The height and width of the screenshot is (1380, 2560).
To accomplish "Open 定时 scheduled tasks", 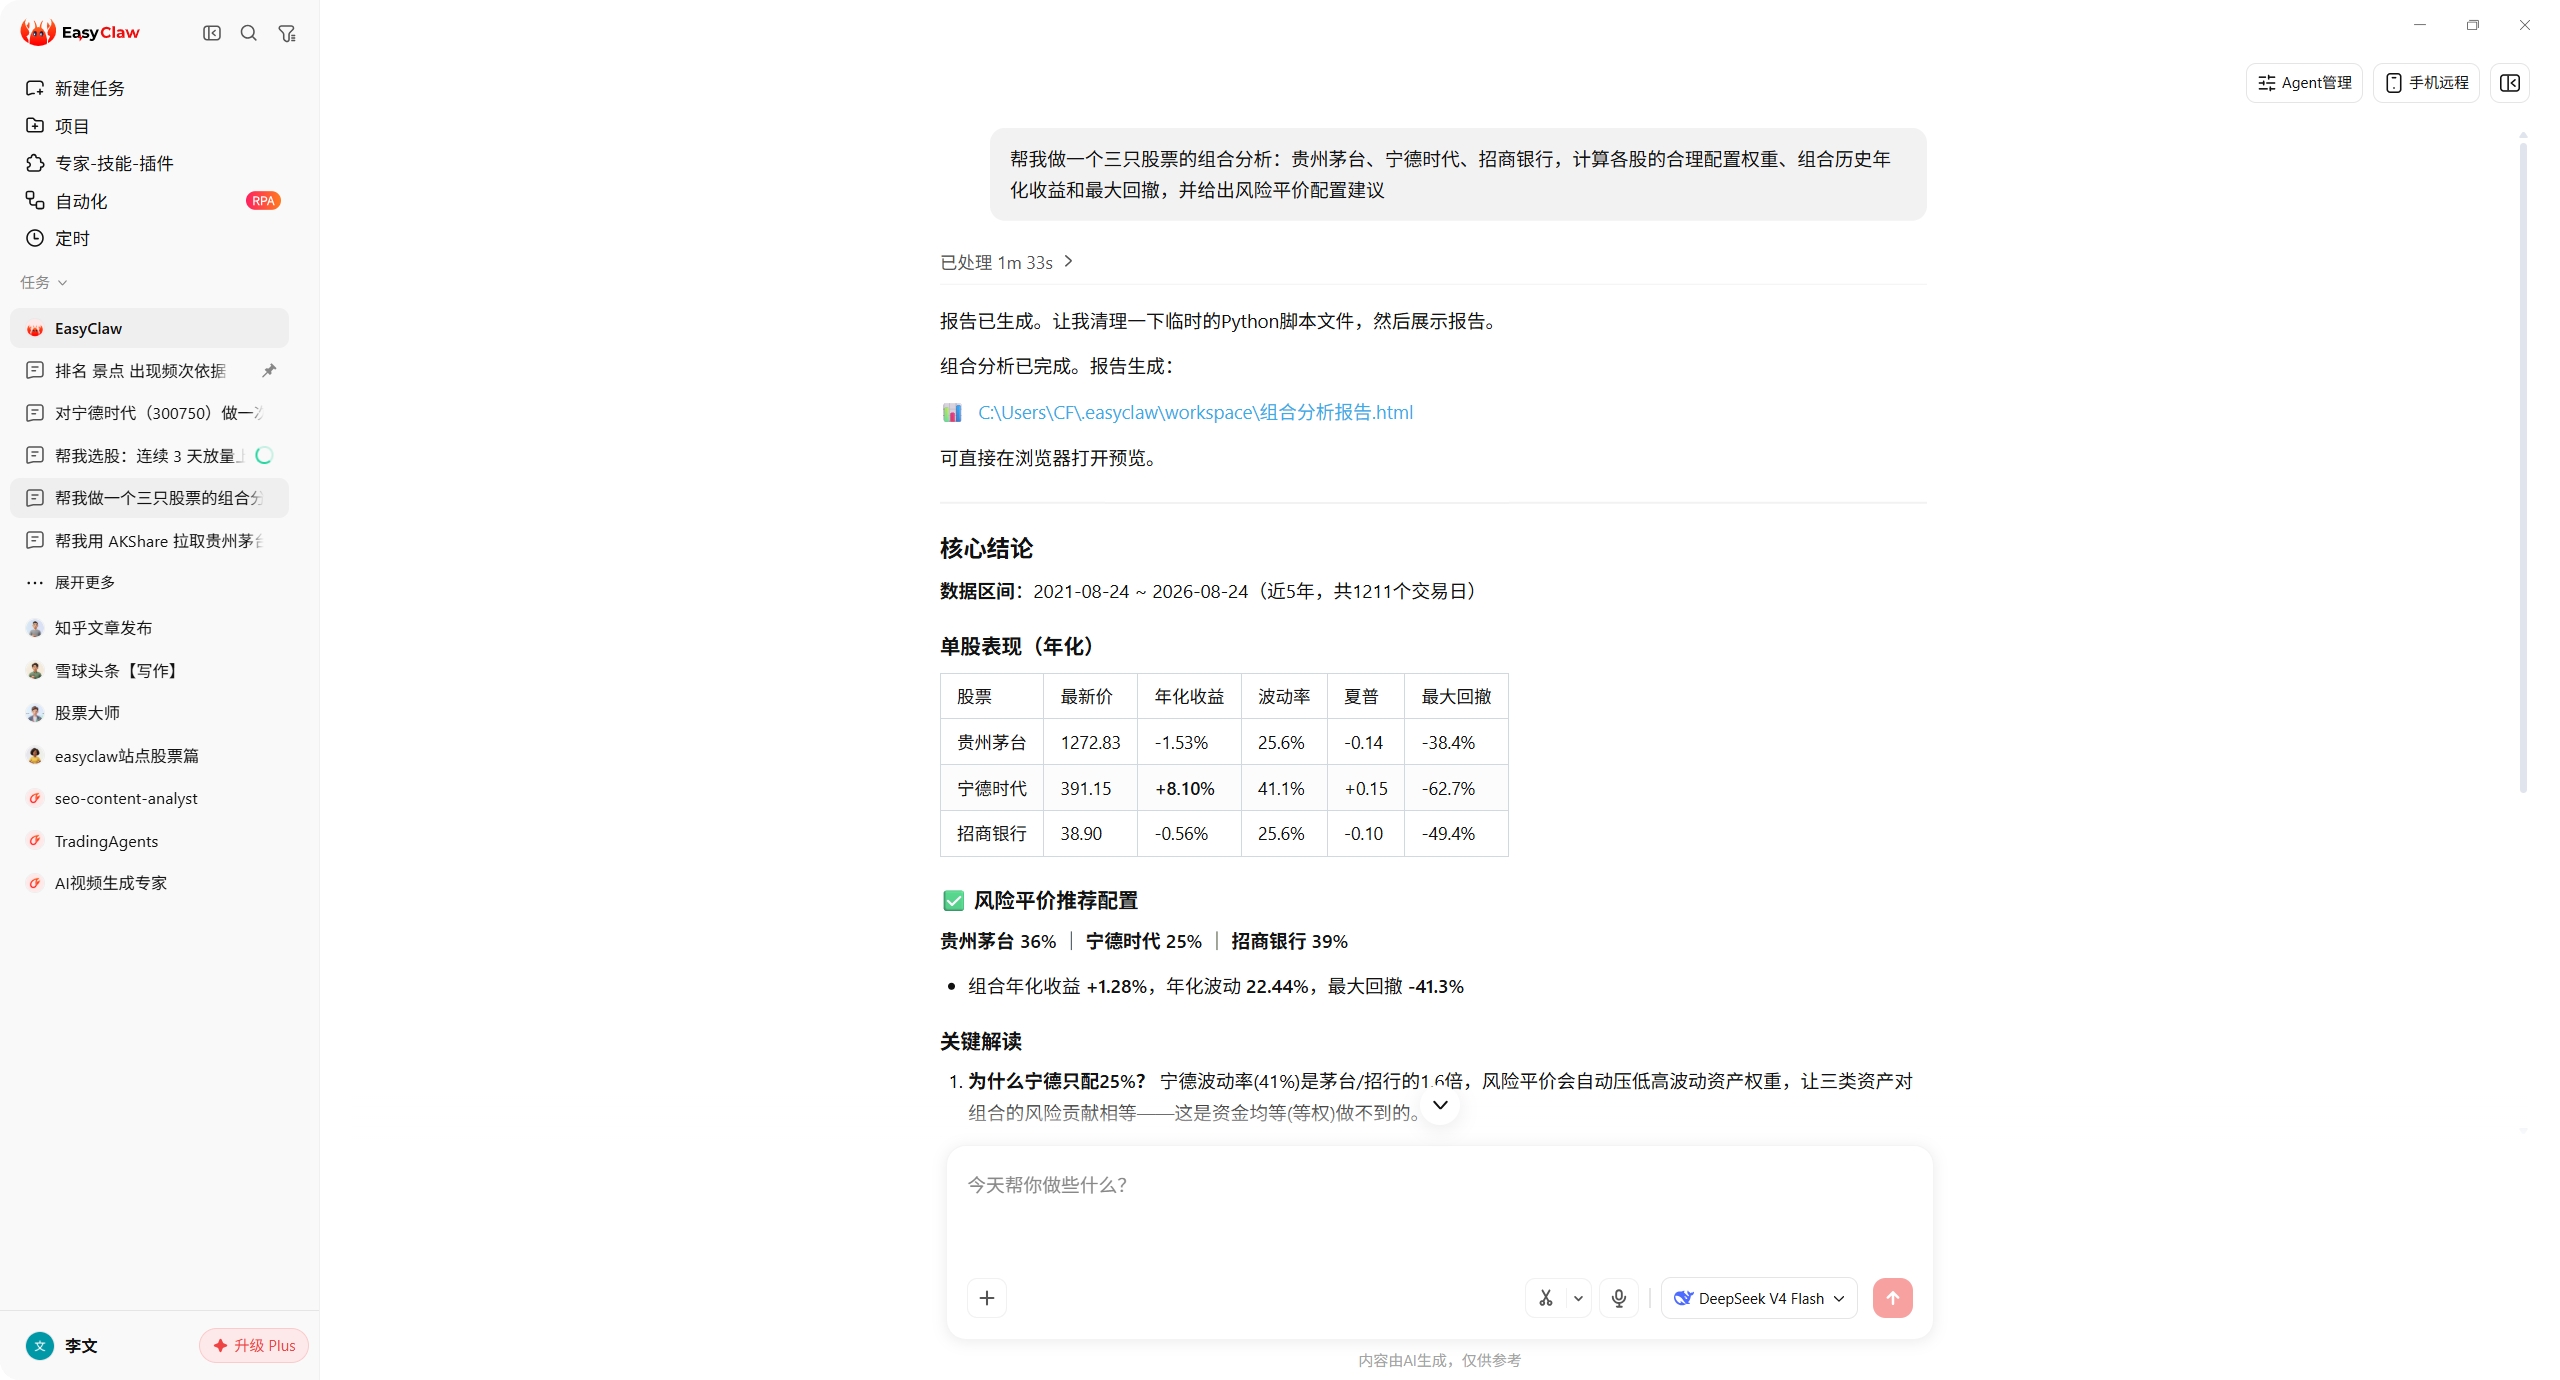I will pos(150,238).
